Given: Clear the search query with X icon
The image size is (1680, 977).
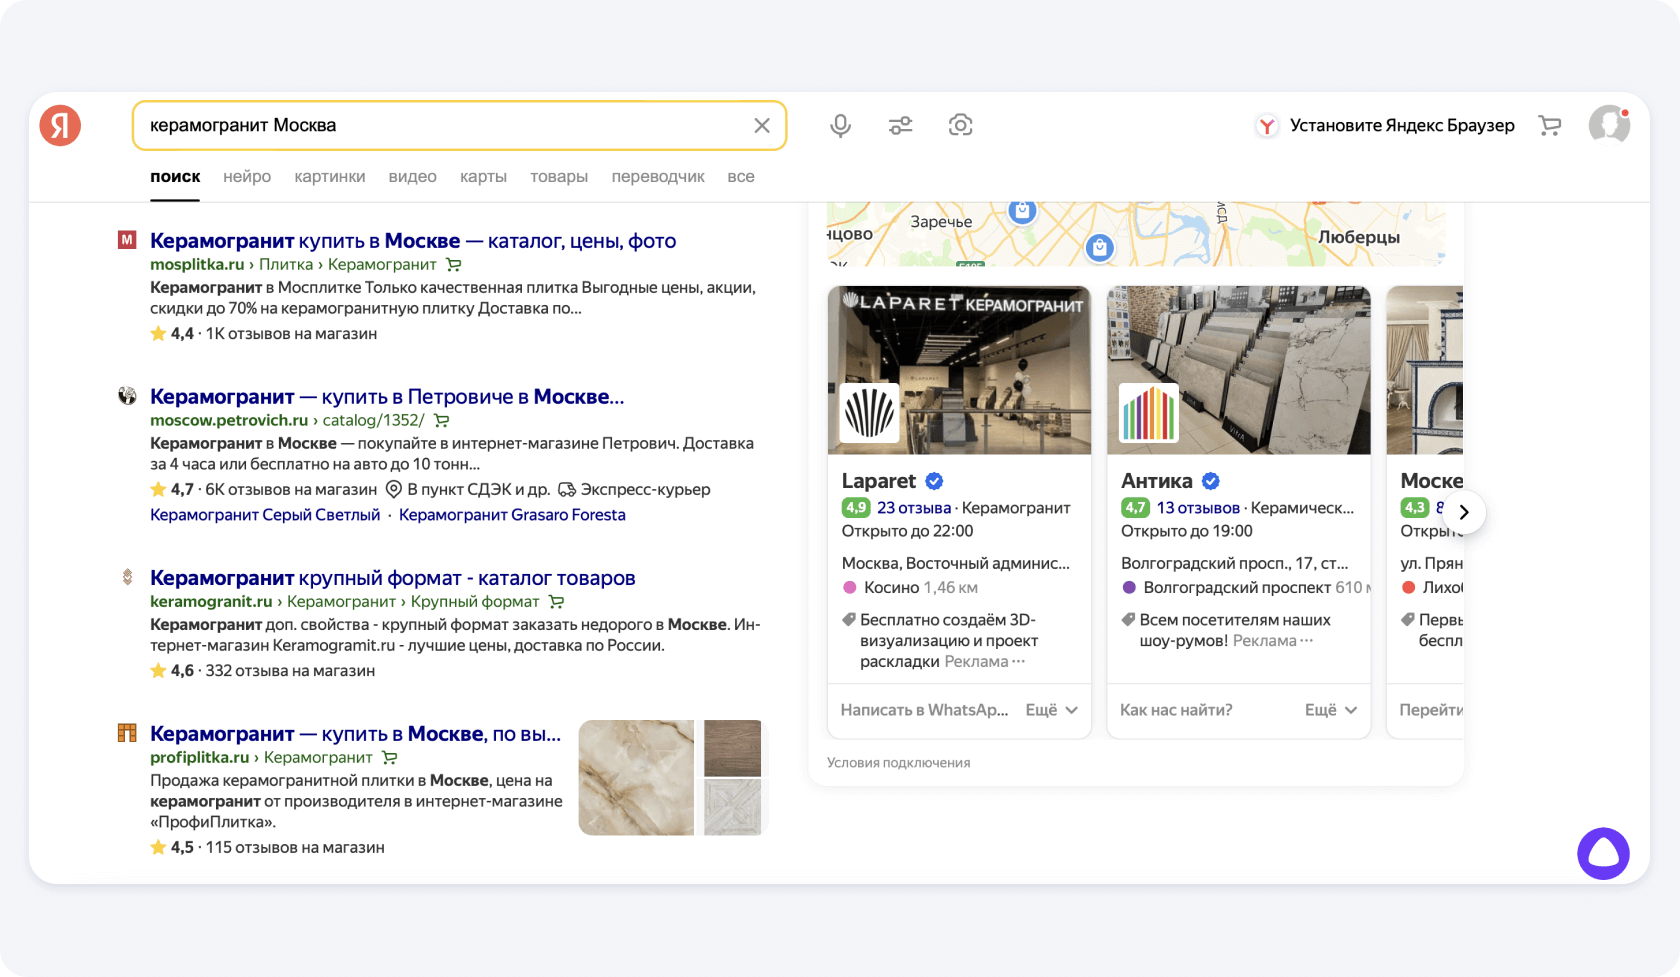Looking at the screenshot, I should coord(761,125).
